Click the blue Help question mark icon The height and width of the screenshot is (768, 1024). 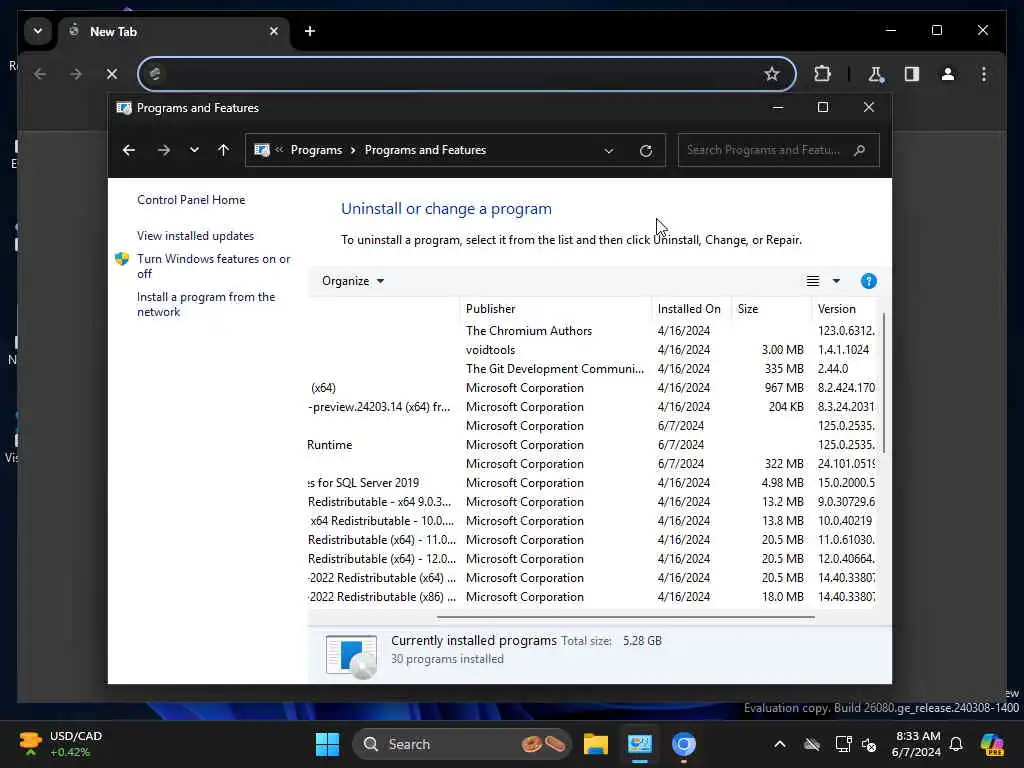(869, 281)
